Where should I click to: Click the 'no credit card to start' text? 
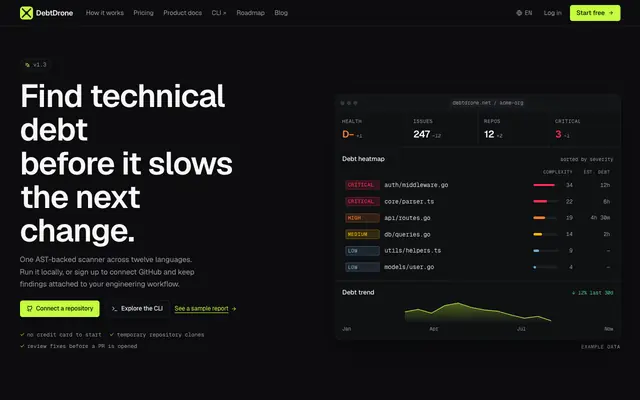point(64,335)
